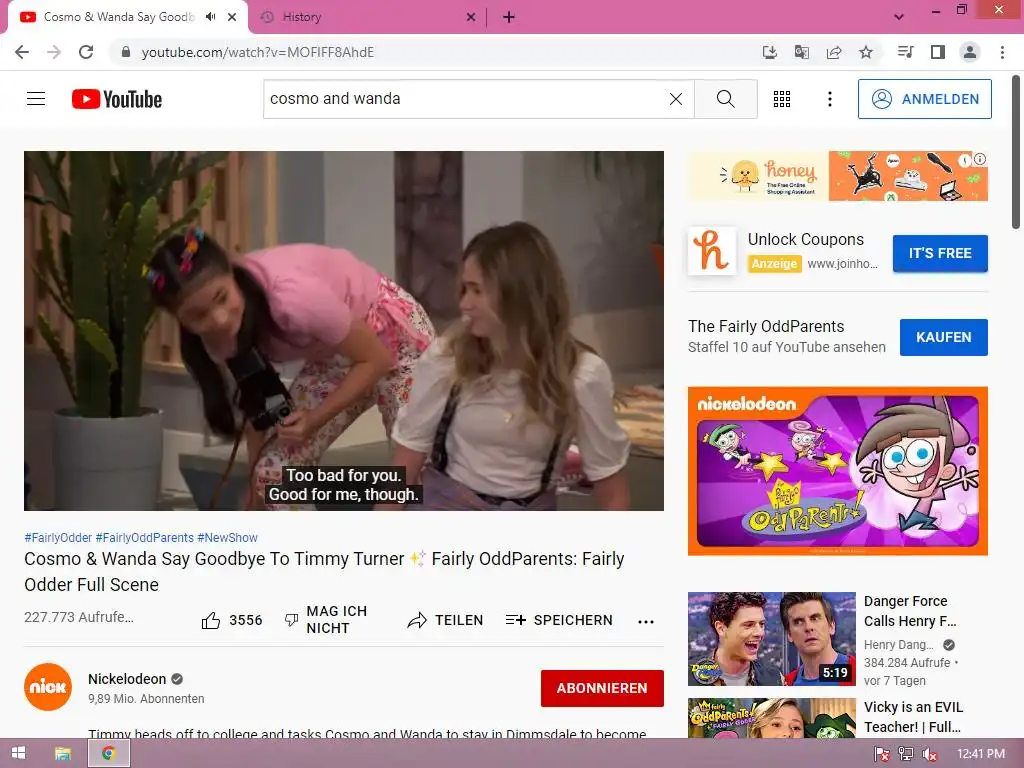This screenshot has height=768, width=1024.
Task: Open ad info icon on honey banner
Action: coord(980,159)
